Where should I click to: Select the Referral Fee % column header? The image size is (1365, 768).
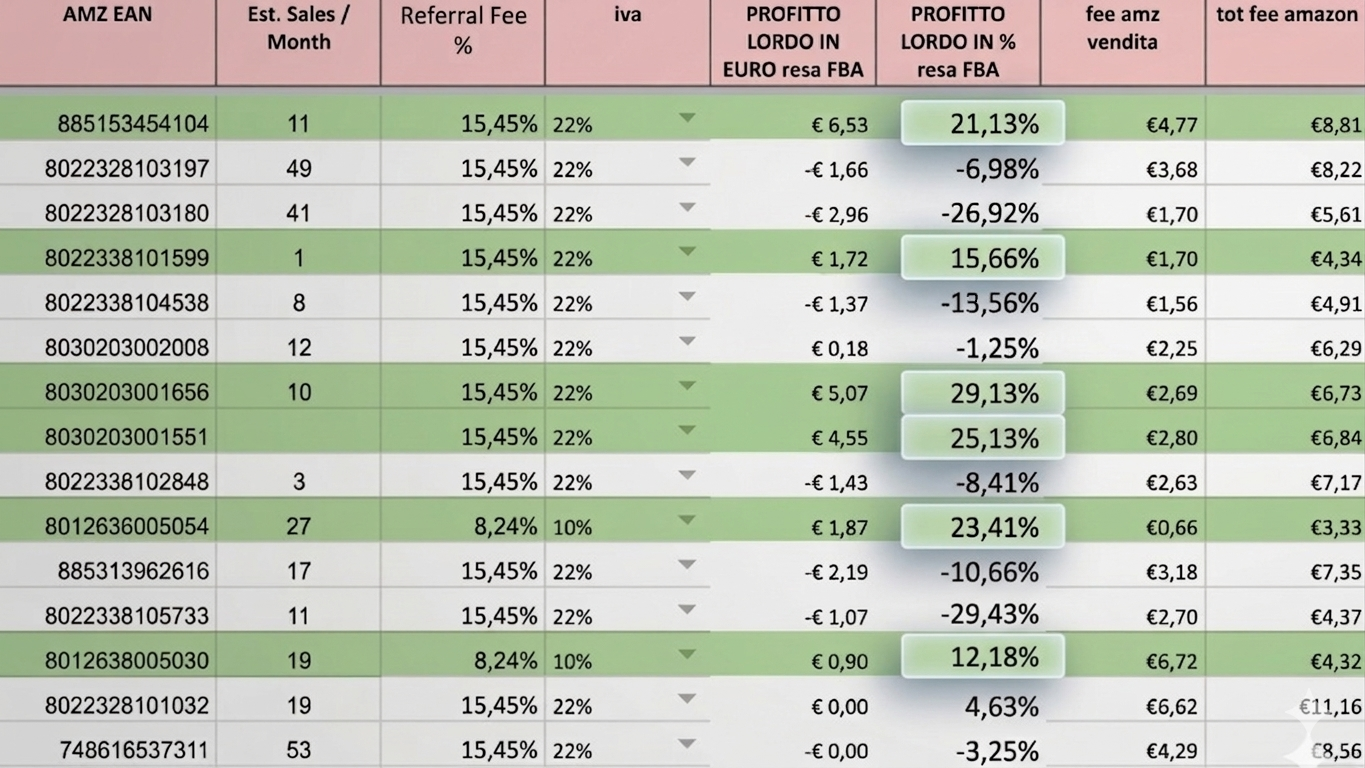point(461,28)
